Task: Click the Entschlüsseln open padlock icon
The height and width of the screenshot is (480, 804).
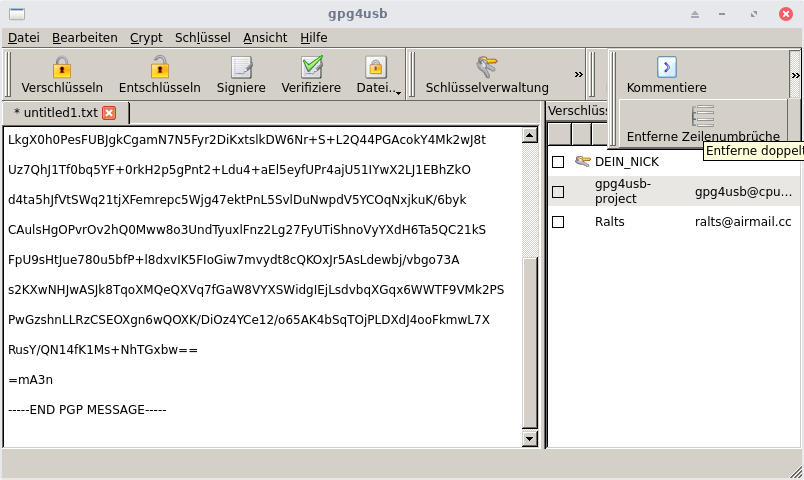Action: (159, 67)
